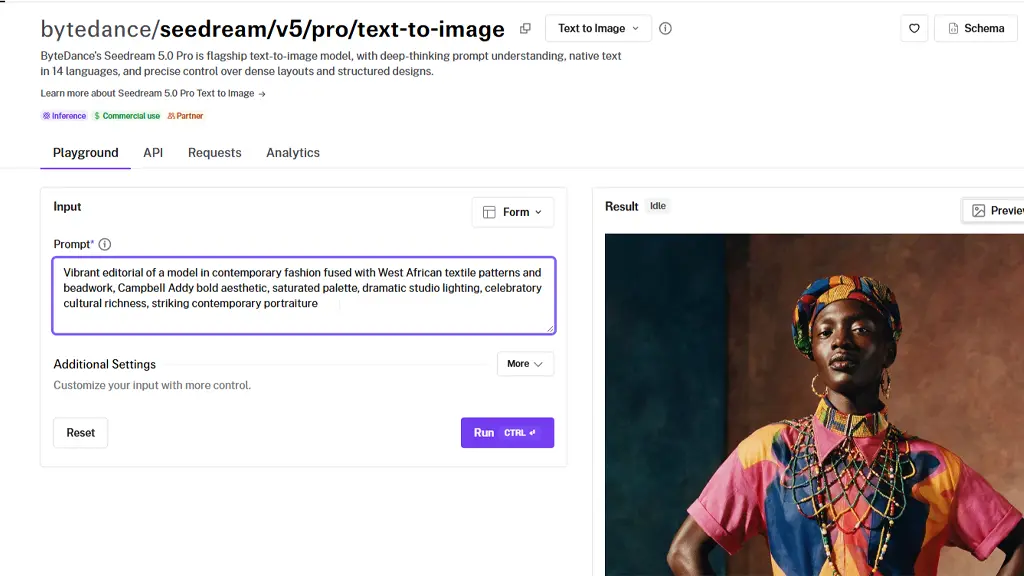Switch to the API tab
This screenshot has height=576, width=1024.
click(153, 153)
